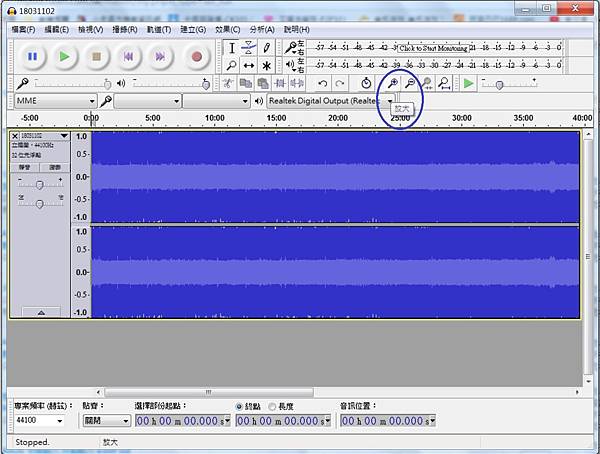Select the 終點 (End) radio button

[239, 406]
